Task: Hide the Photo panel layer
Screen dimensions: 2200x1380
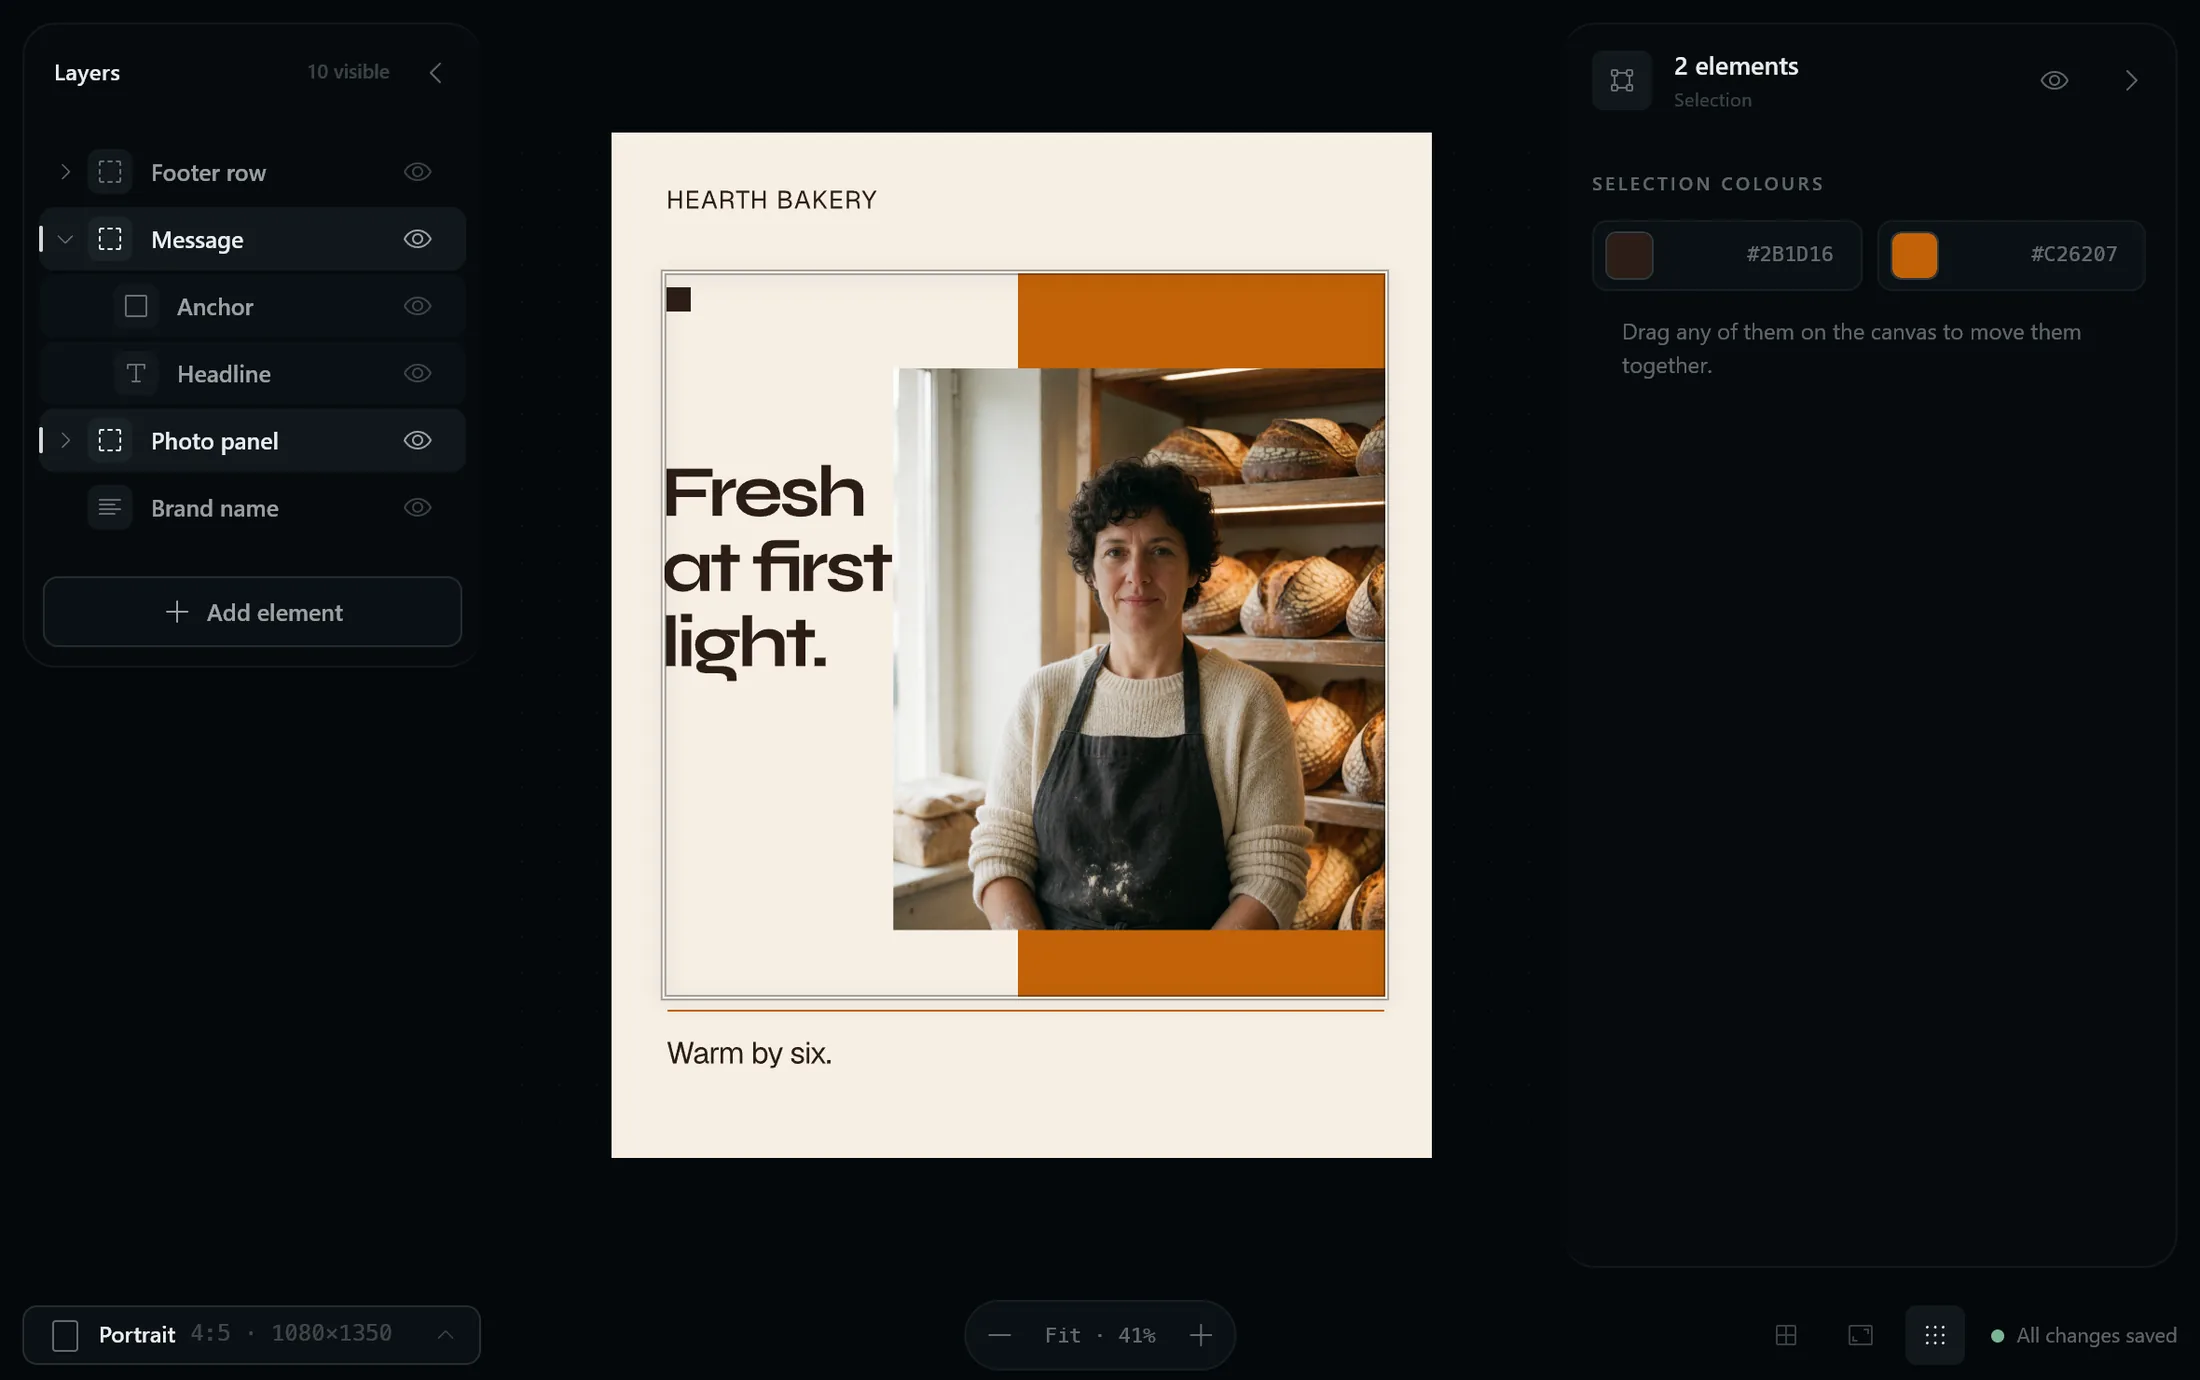Action: click(x=417, y=440)
